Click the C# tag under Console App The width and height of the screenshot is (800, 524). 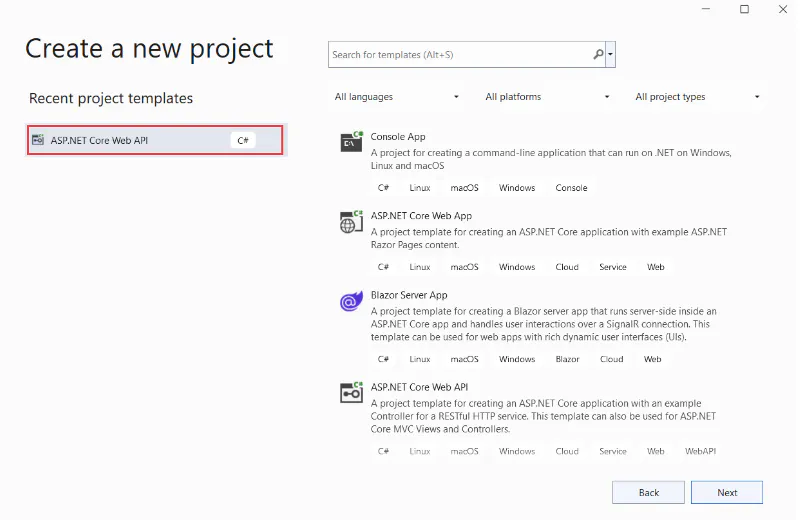(x=383, y=188)
